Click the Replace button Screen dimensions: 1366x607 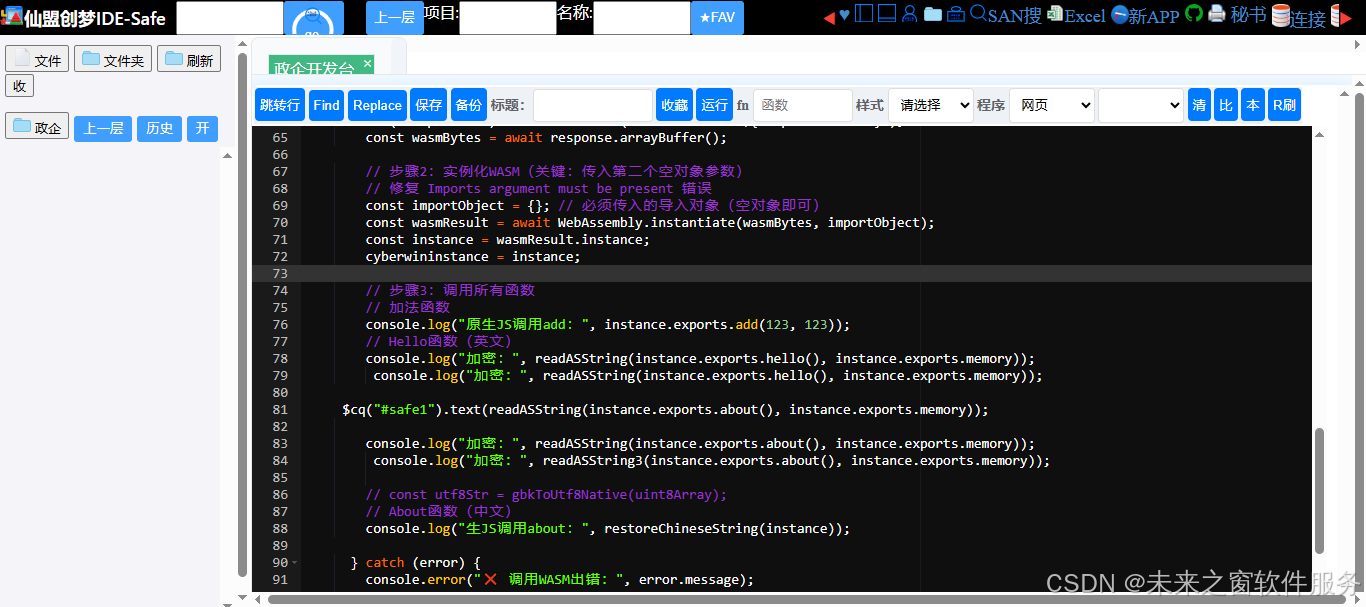[x=377, y=105]
